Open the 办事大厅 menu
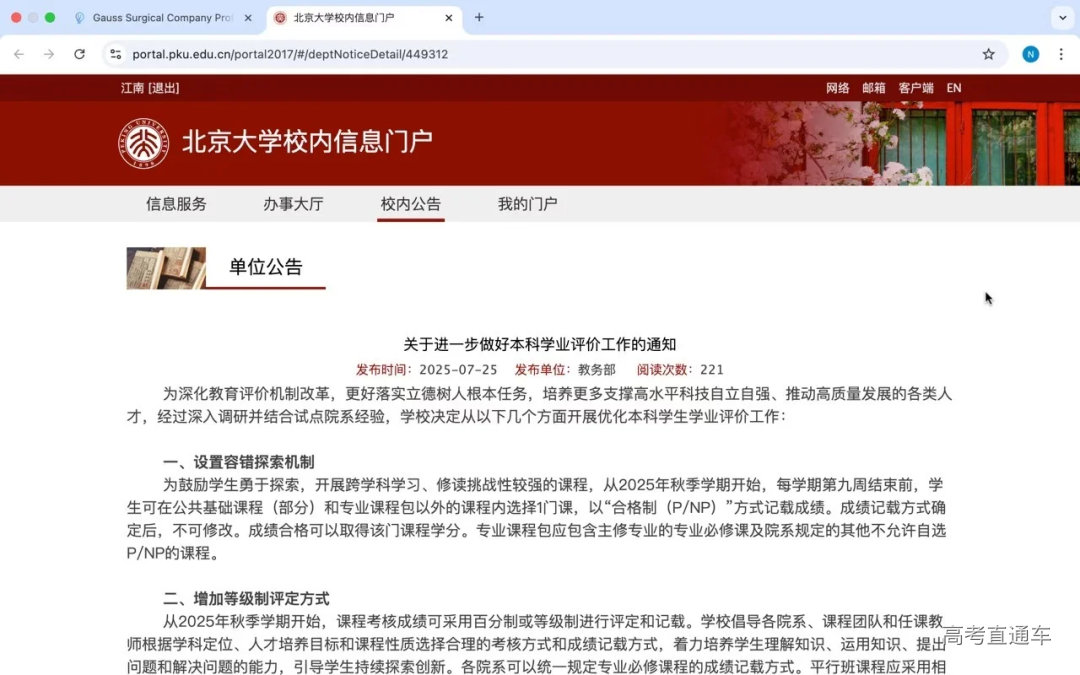The height and width of the screenshot is (675, 1080). point(293,204)
